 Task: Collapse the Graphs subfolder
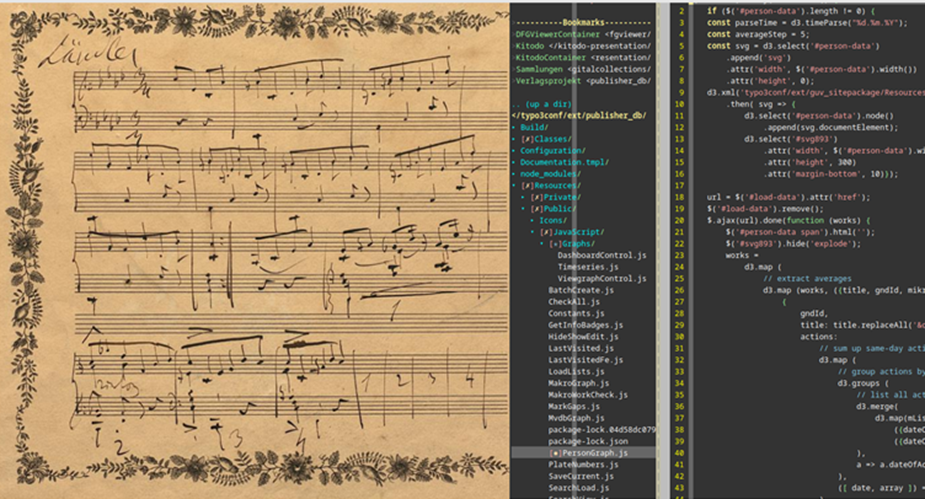(x=575, y=244)
